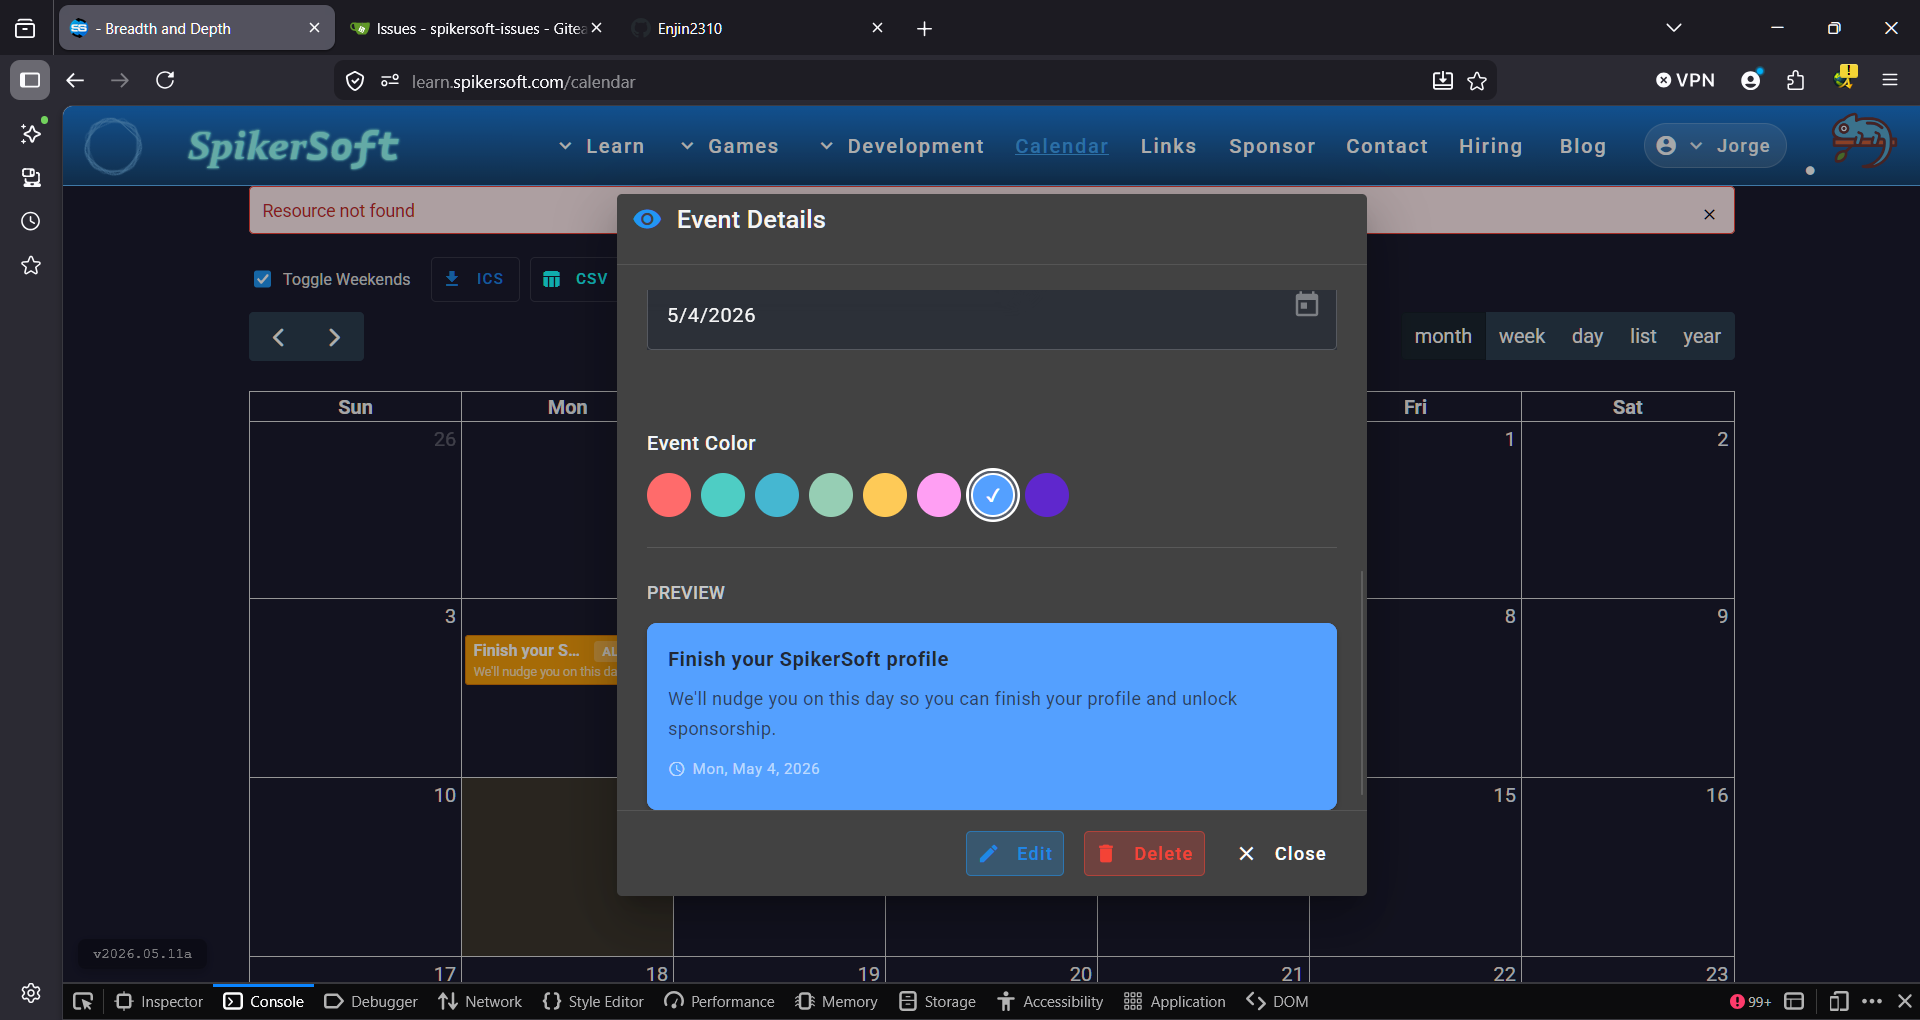Open the Calendar nav link
This screenshot has height=1020, width=1920.
1062,146
